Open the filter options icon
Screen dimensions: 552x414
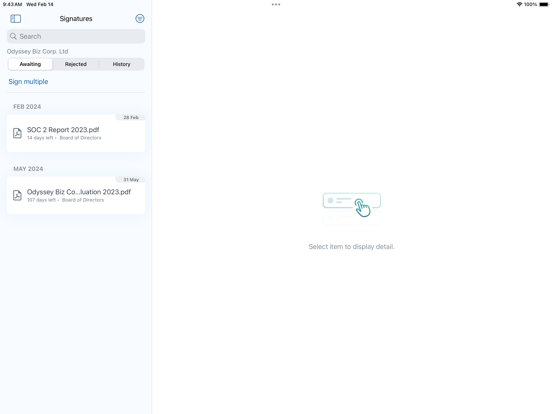click(x=140, y=18)
